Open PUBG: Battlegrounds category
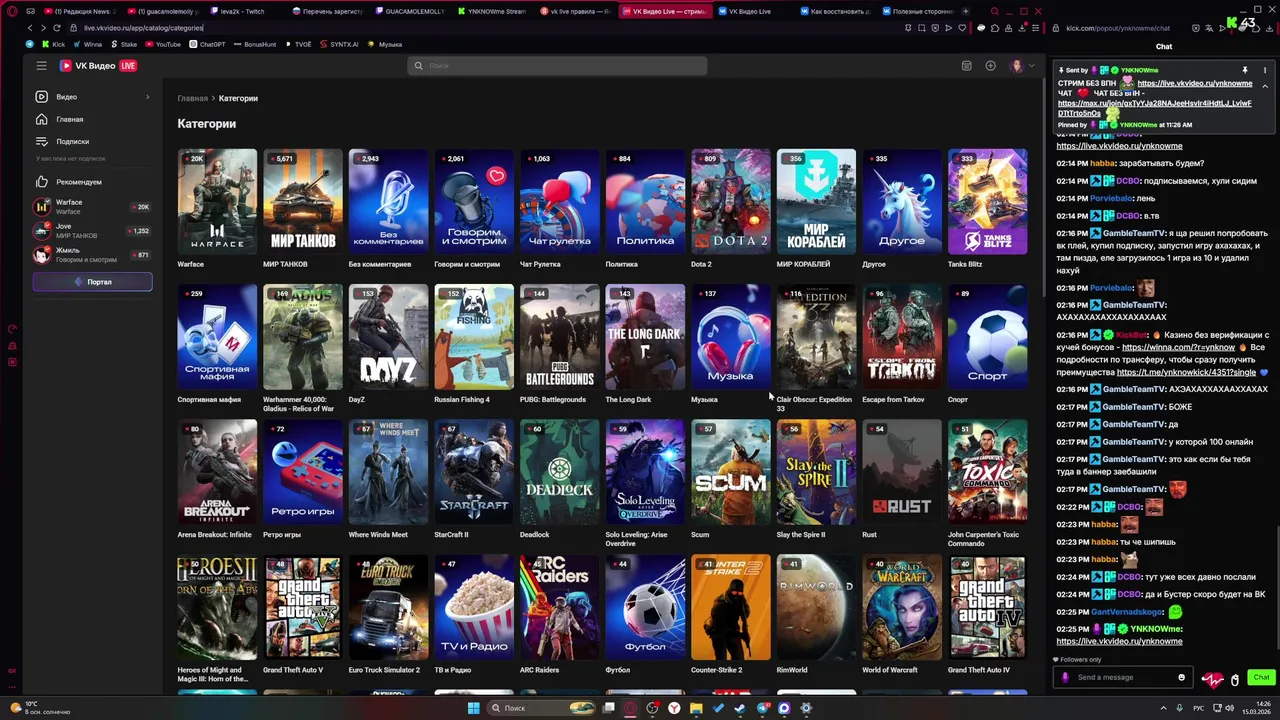The width and height of the screenshot is (1280, 720). point(560,337)
